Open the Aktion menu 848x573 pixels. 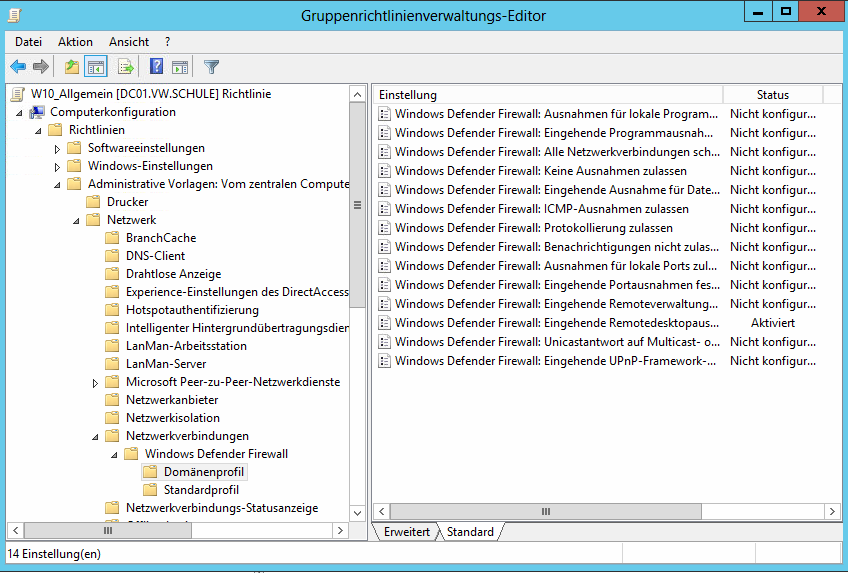[75, 42]
